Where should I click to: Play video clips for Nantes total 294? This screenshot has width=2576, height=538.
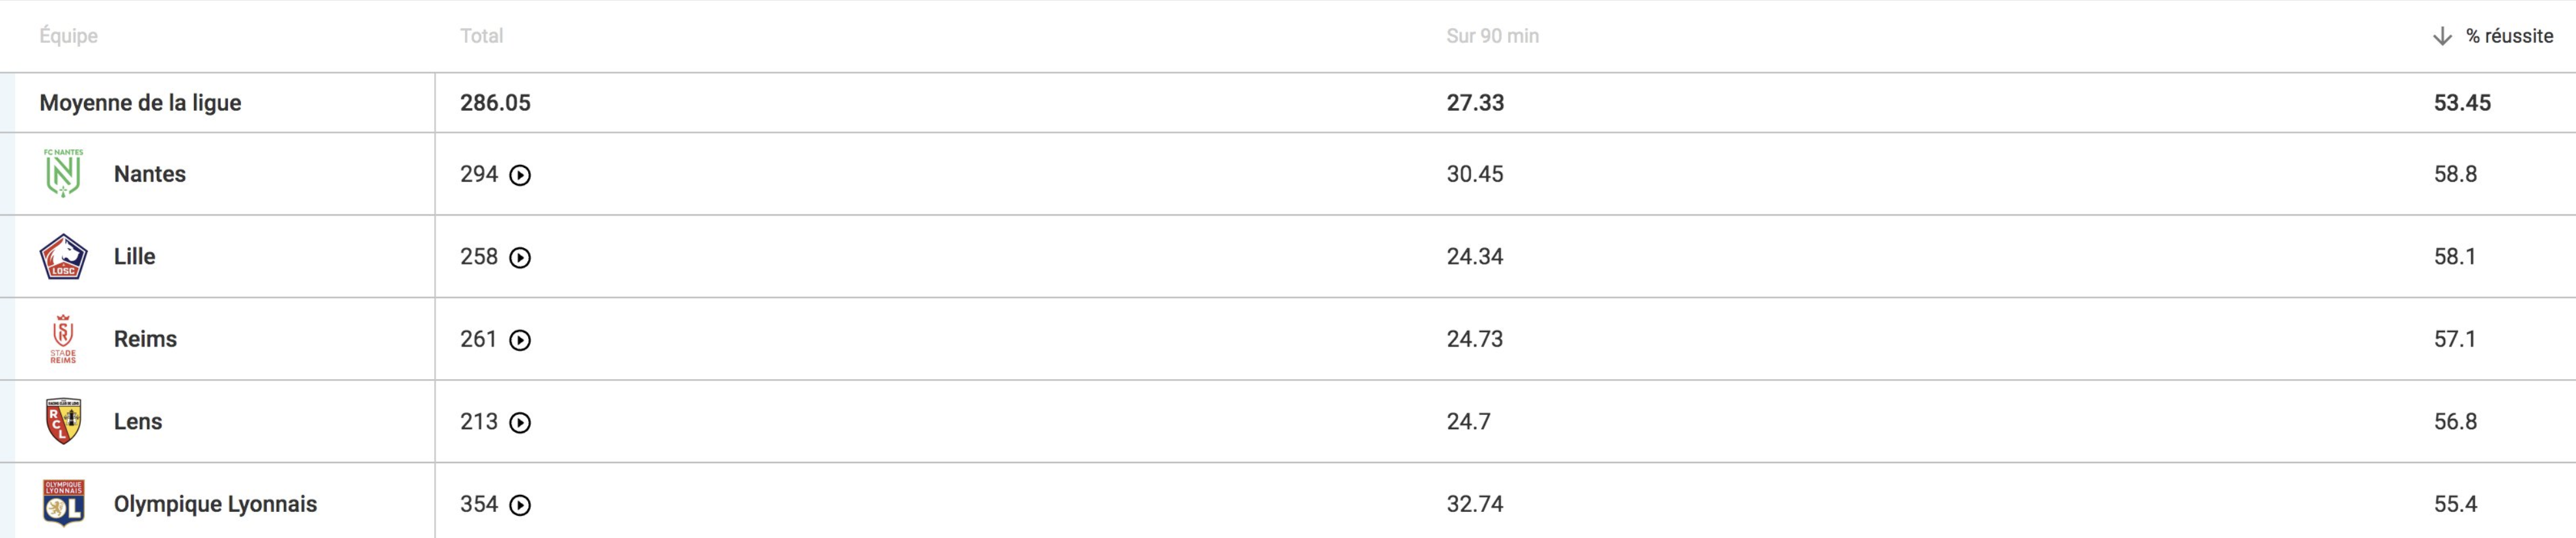coord(520,175)
